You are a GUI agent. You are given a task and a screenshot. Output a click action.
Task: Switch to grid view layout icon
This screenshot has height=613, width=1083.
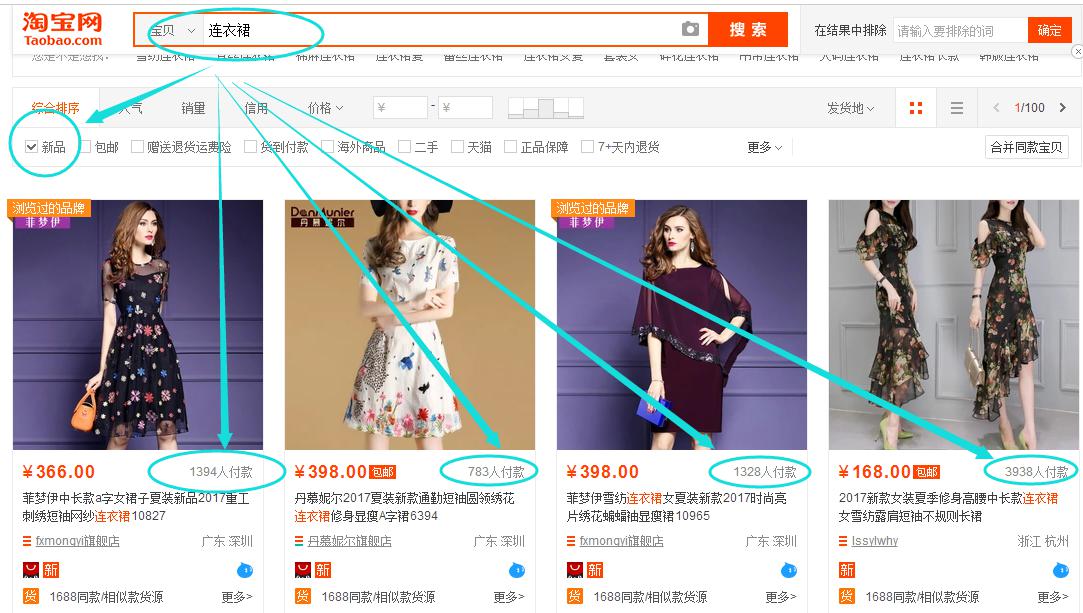pos(915,108)
